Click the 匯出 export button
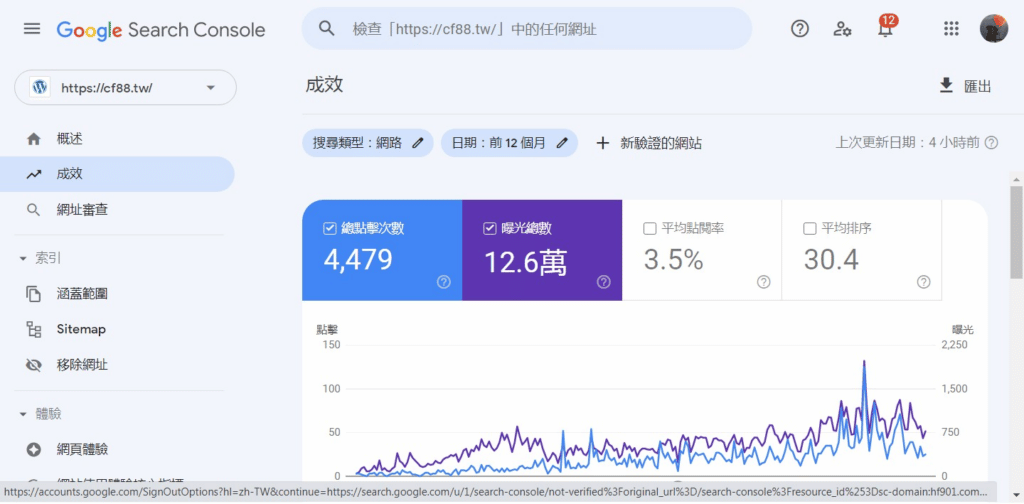The height and width of the screenshot is (504, 1024). point(966,86)
